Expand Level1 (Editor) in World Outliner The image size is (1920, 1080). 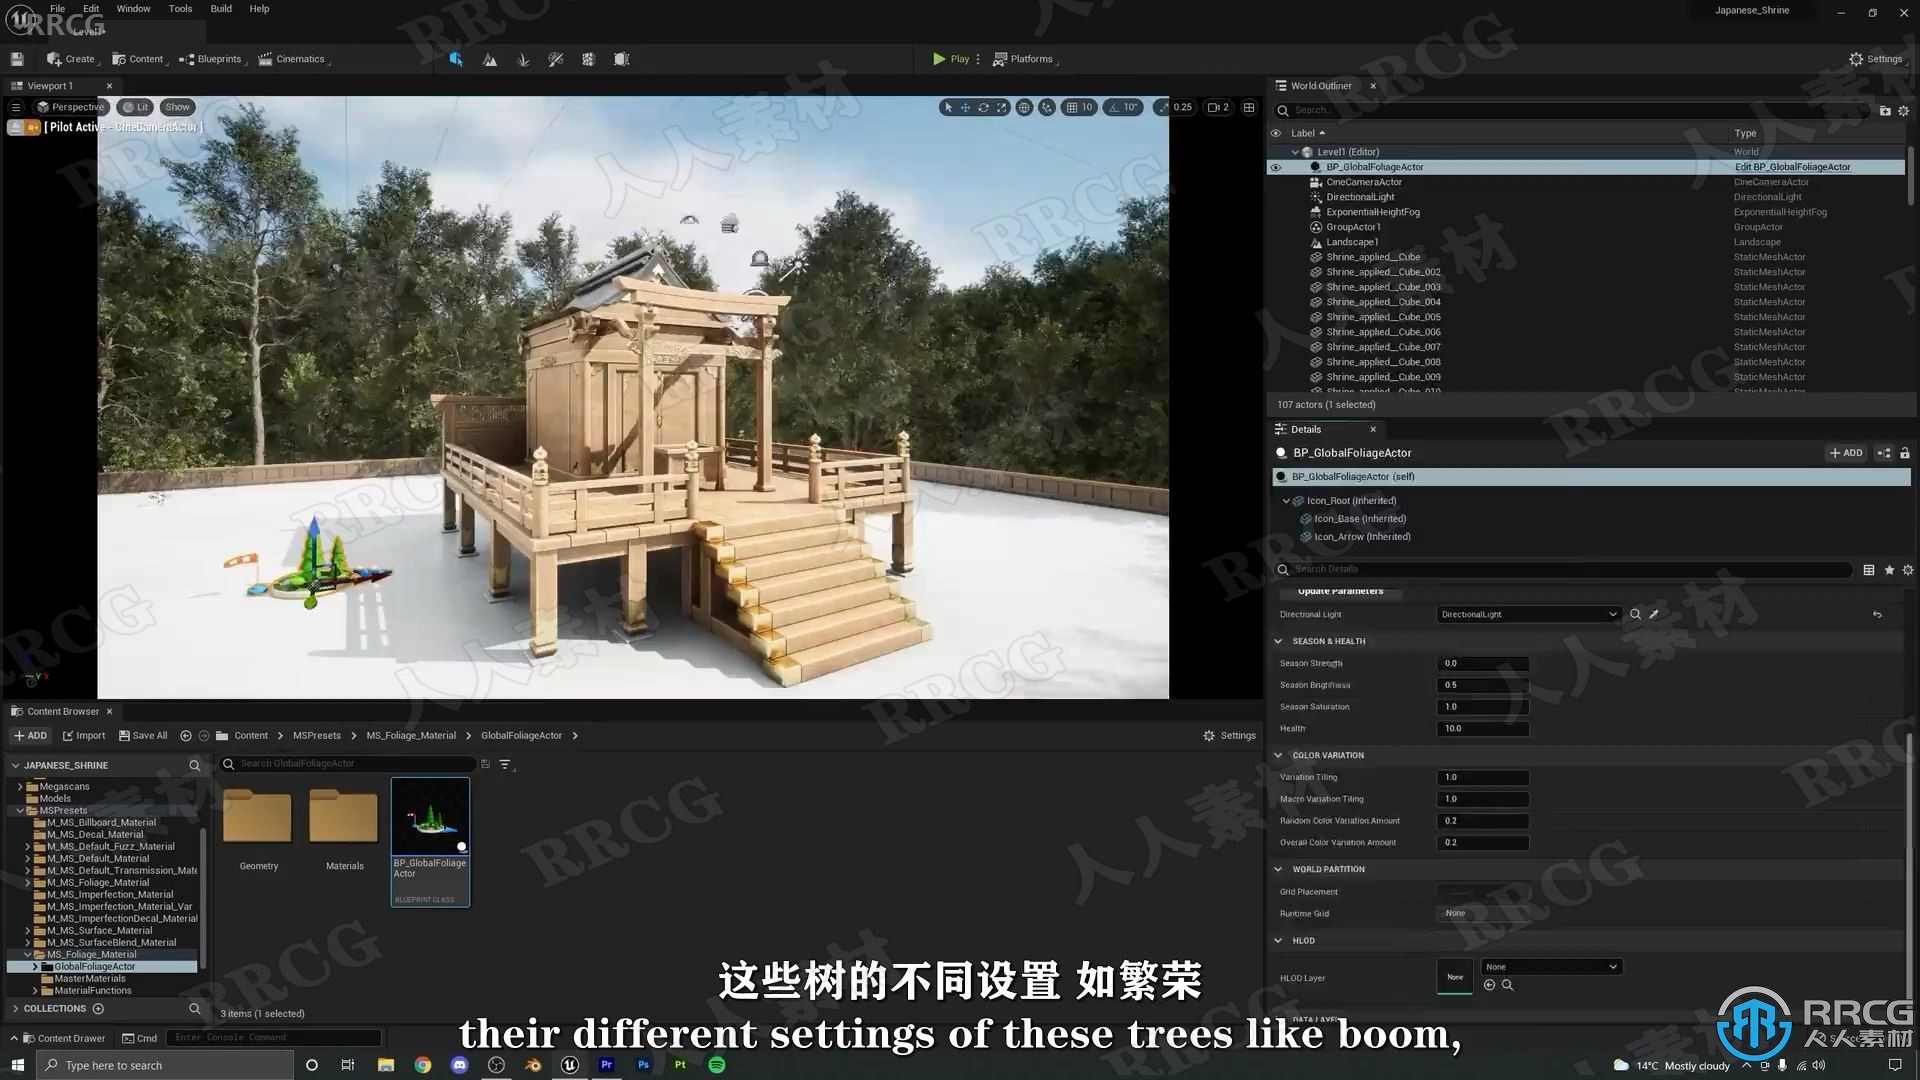coord(1295,152)
